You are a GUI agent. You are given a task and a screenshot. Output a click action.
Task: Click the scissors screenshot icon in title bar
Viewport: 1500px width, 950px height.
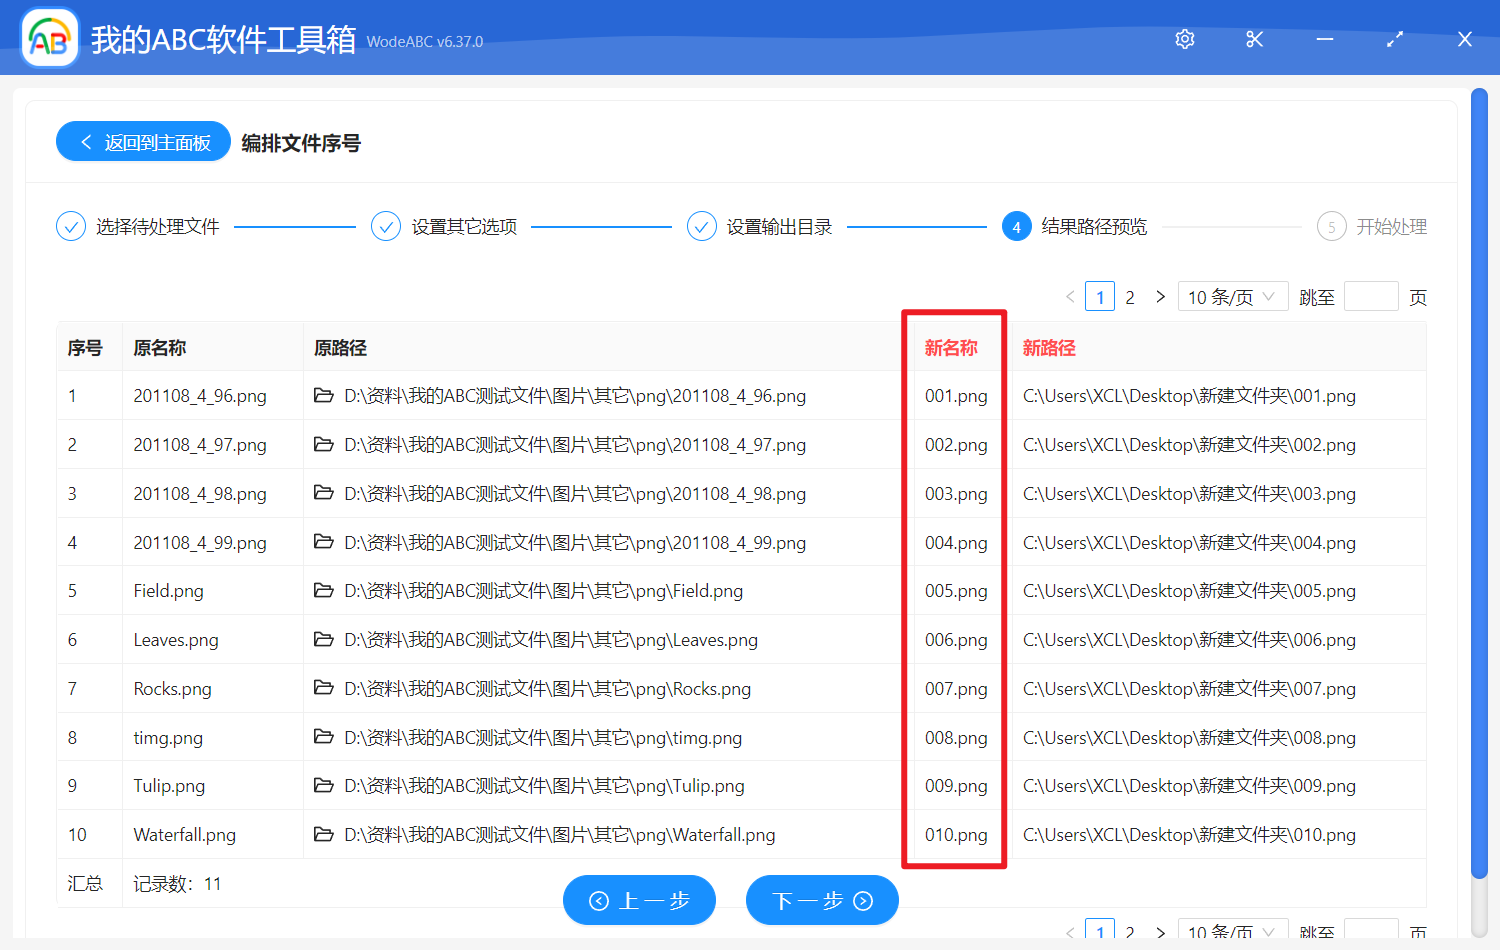pos(1254,39)
